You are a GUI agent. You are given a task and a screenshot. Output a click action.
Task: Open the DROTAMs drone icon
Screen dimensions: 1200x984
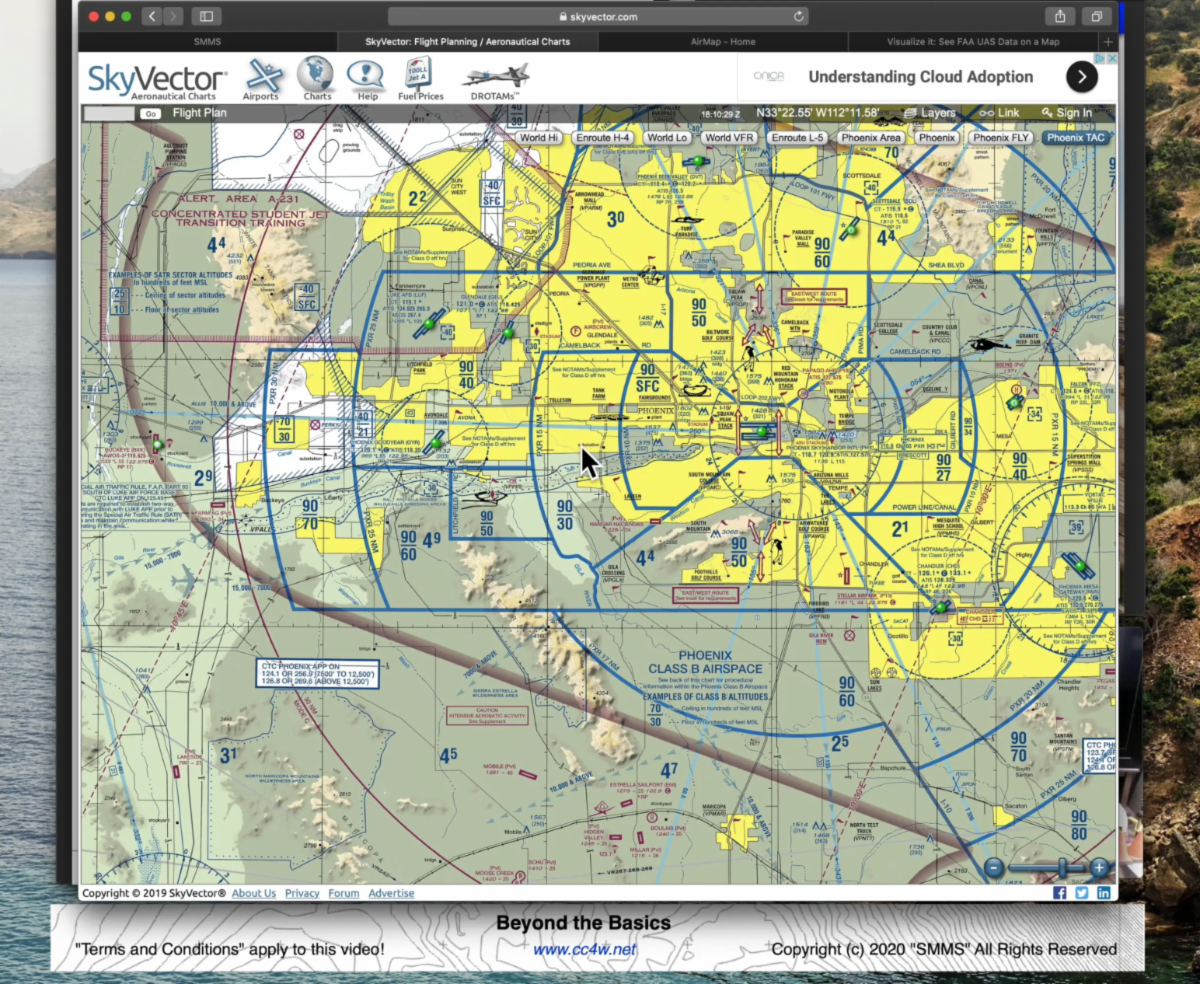pos(496,79)
